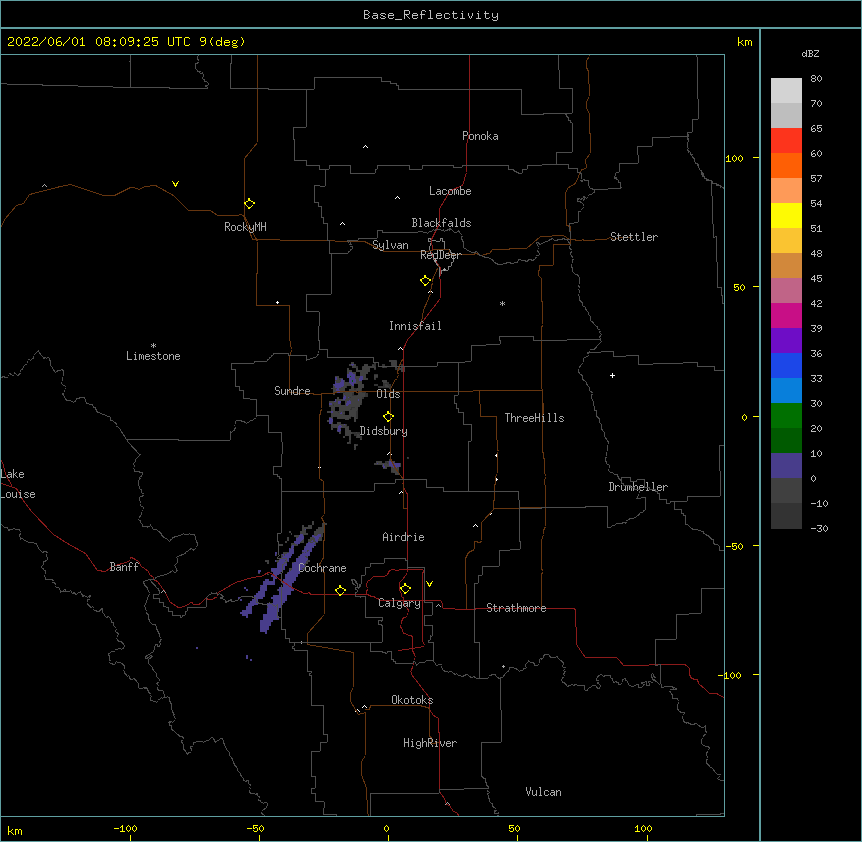Click the RedDeer label
The width and height of the screenshot is (862, 842).
(x=440, y=255)
